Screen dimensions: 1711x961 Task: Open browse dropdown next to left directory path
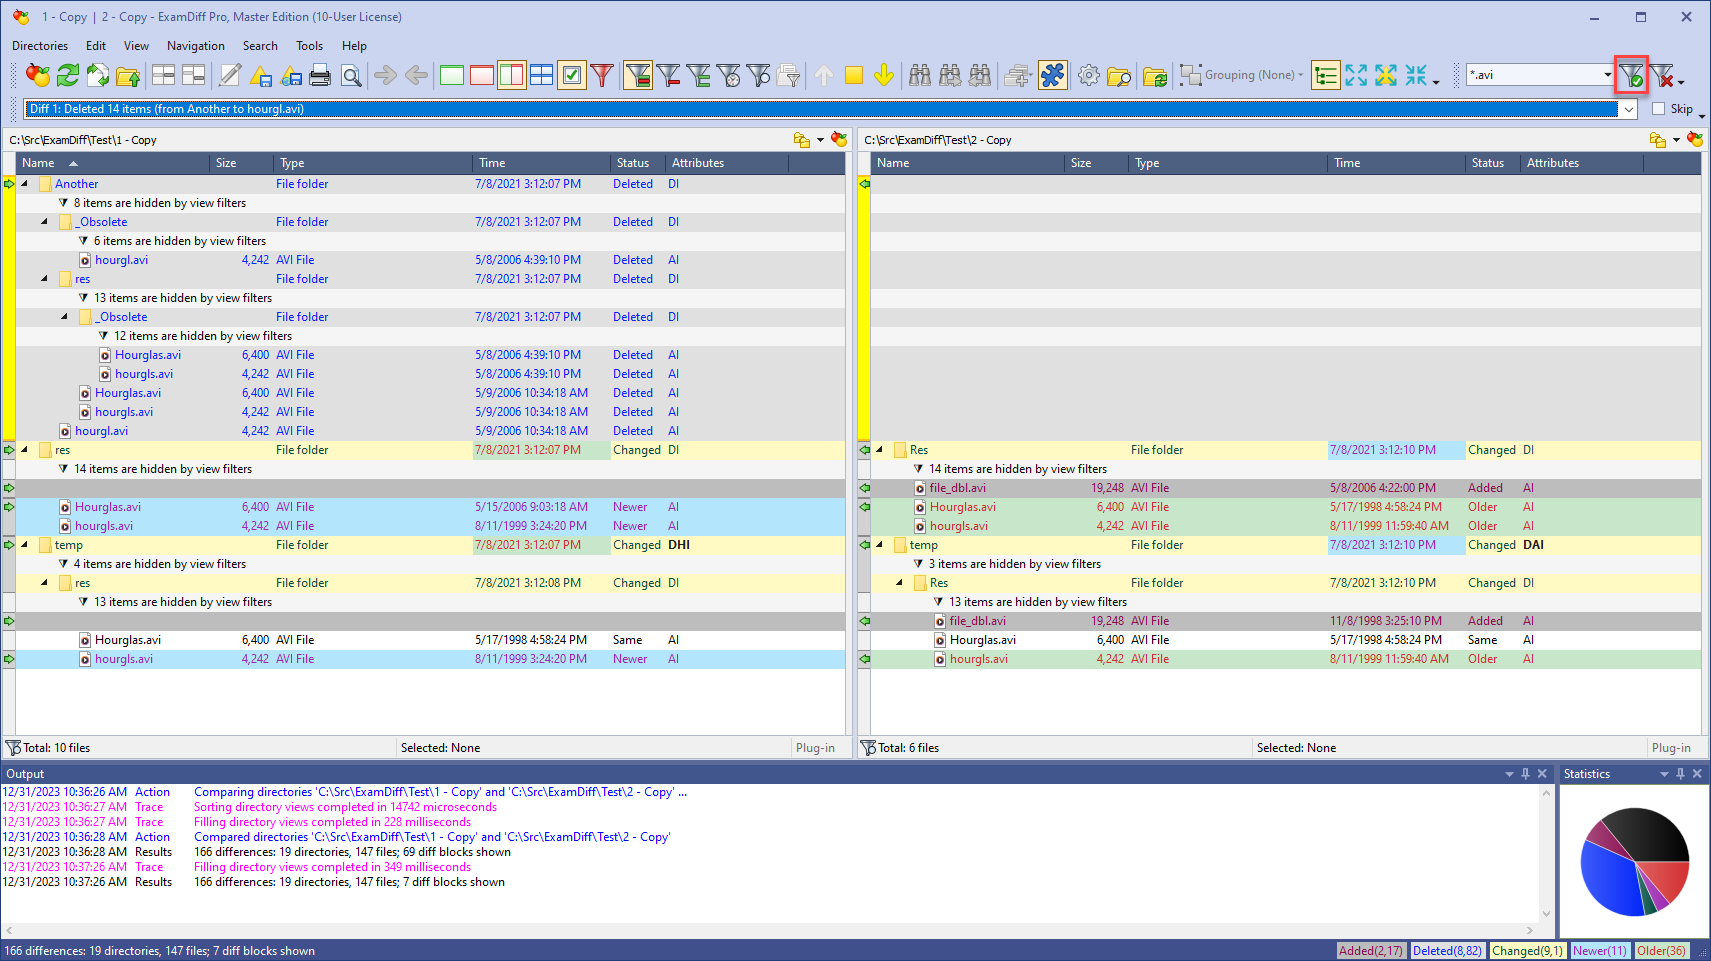(820, 140)
